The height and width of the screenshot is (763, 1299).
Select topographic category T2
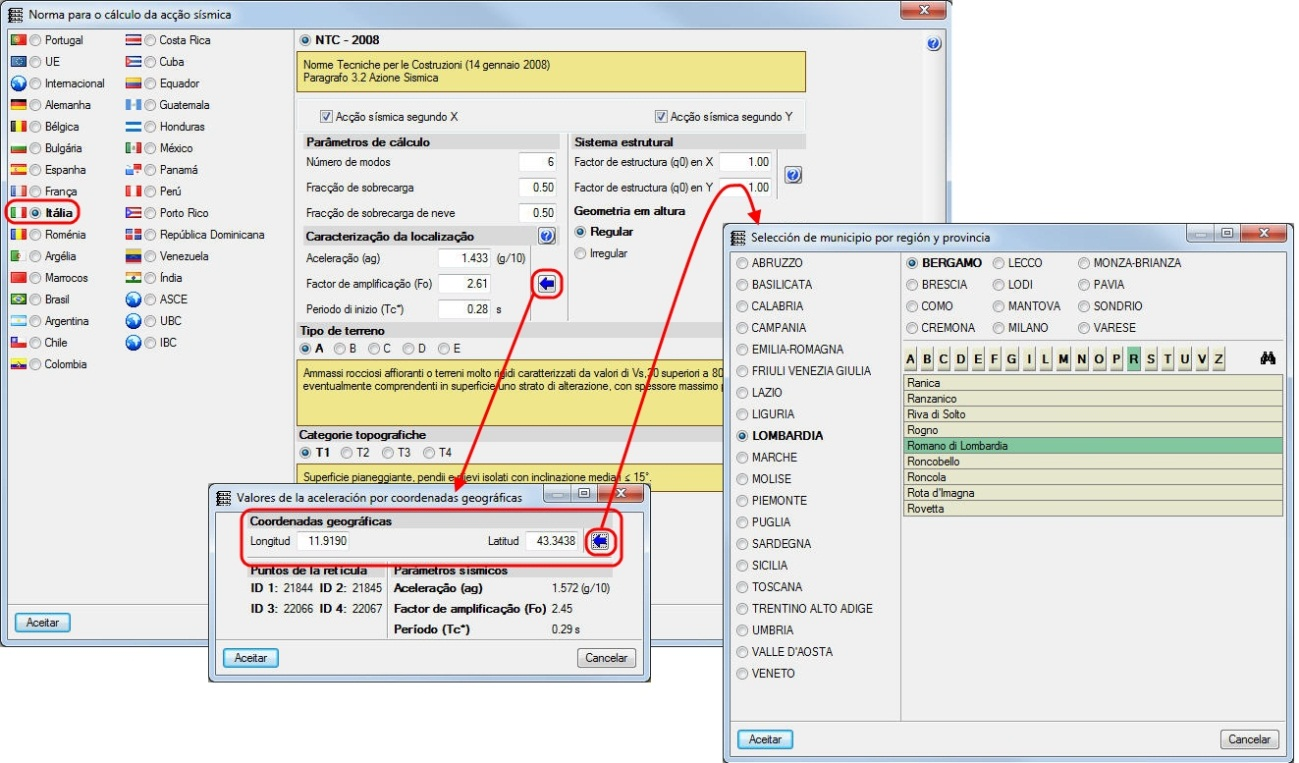pyautogui.click(x=348, y=452)
